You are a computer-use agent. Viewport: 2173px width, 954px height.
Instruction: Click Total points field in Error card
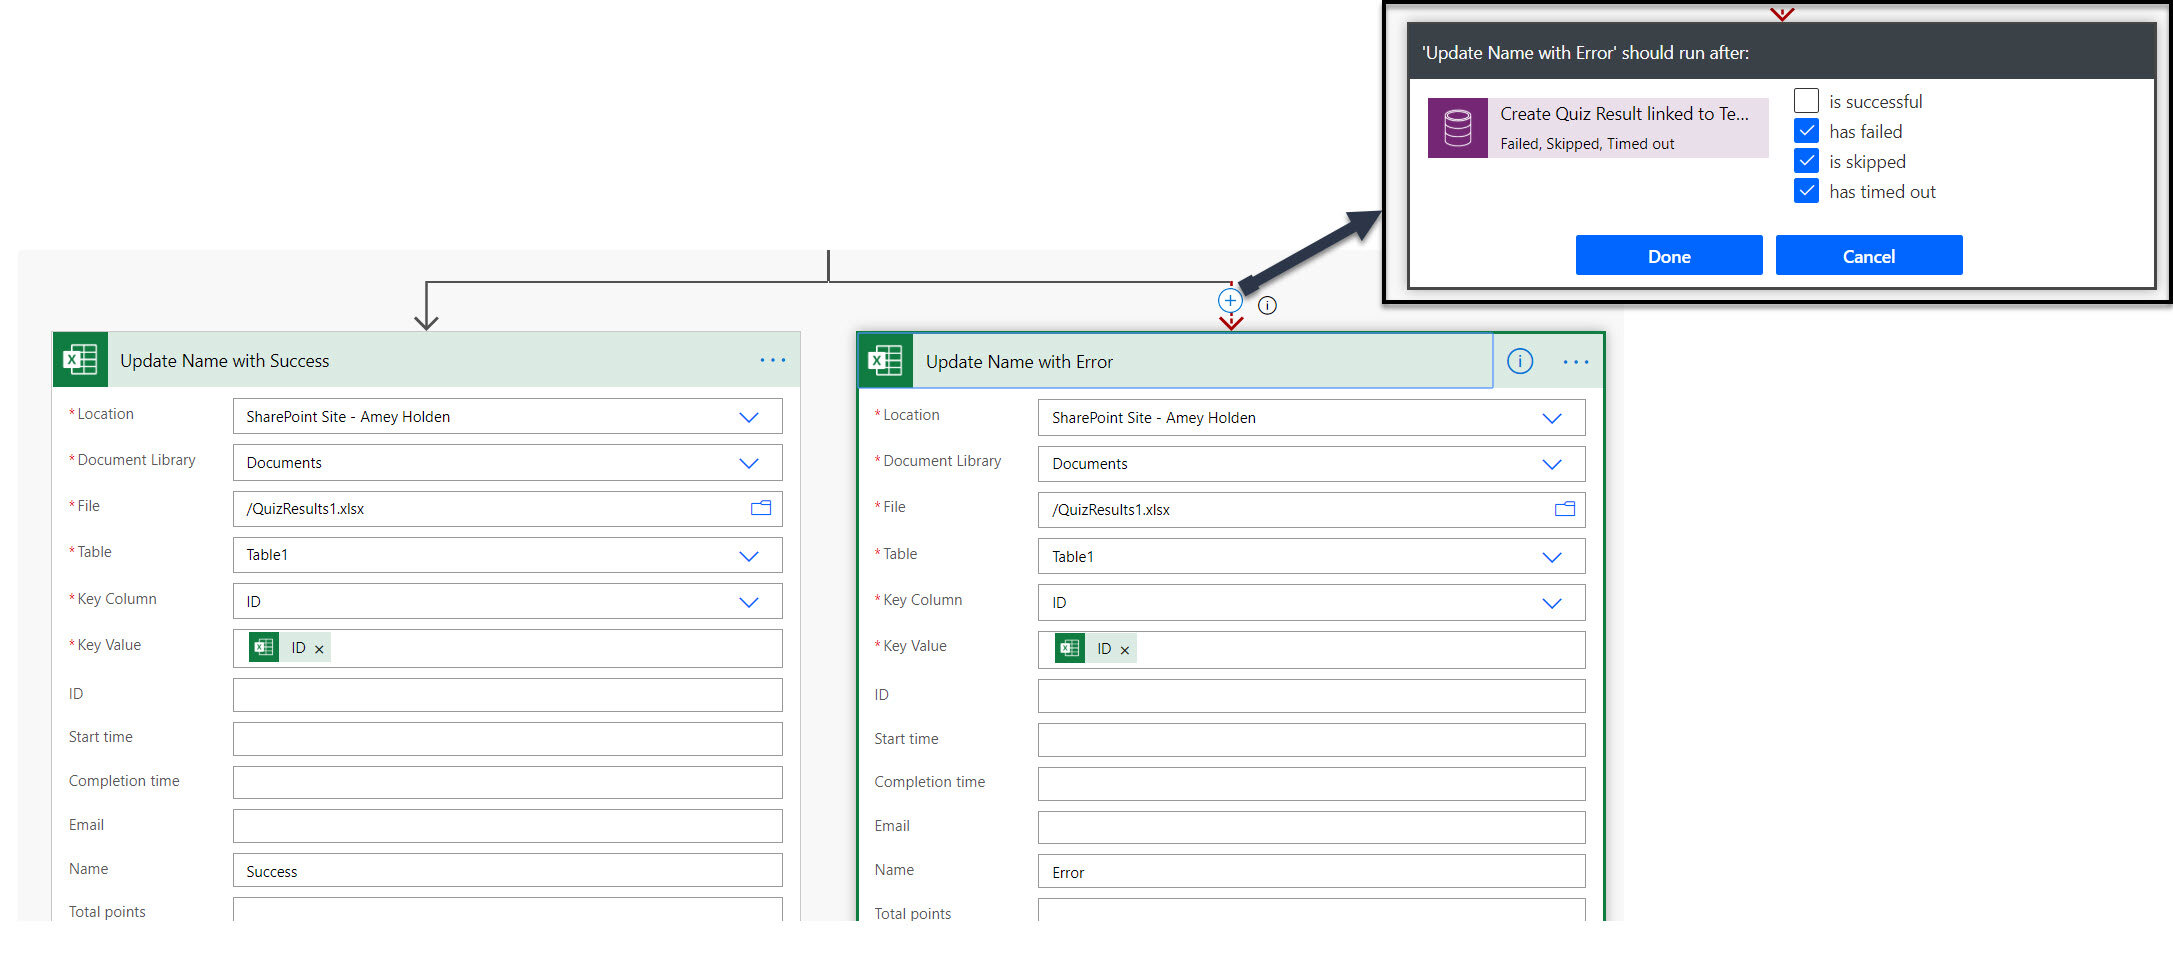click(x=1312, y=910)
